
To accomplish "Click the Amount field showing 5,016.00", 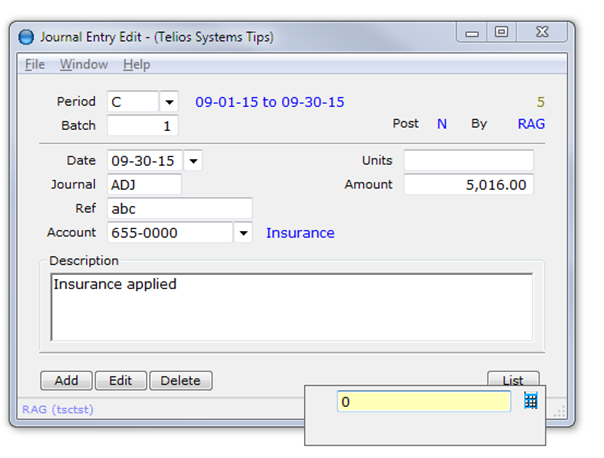I will [468, 185].
